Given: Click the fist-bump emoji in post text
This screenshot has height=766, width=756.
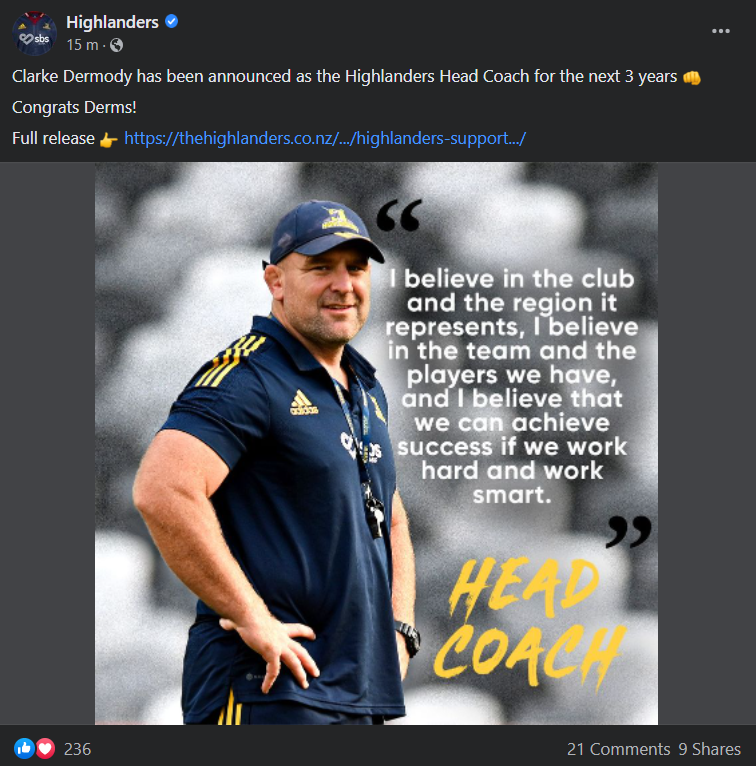Looking at the screenshot, I should [692, 77].
